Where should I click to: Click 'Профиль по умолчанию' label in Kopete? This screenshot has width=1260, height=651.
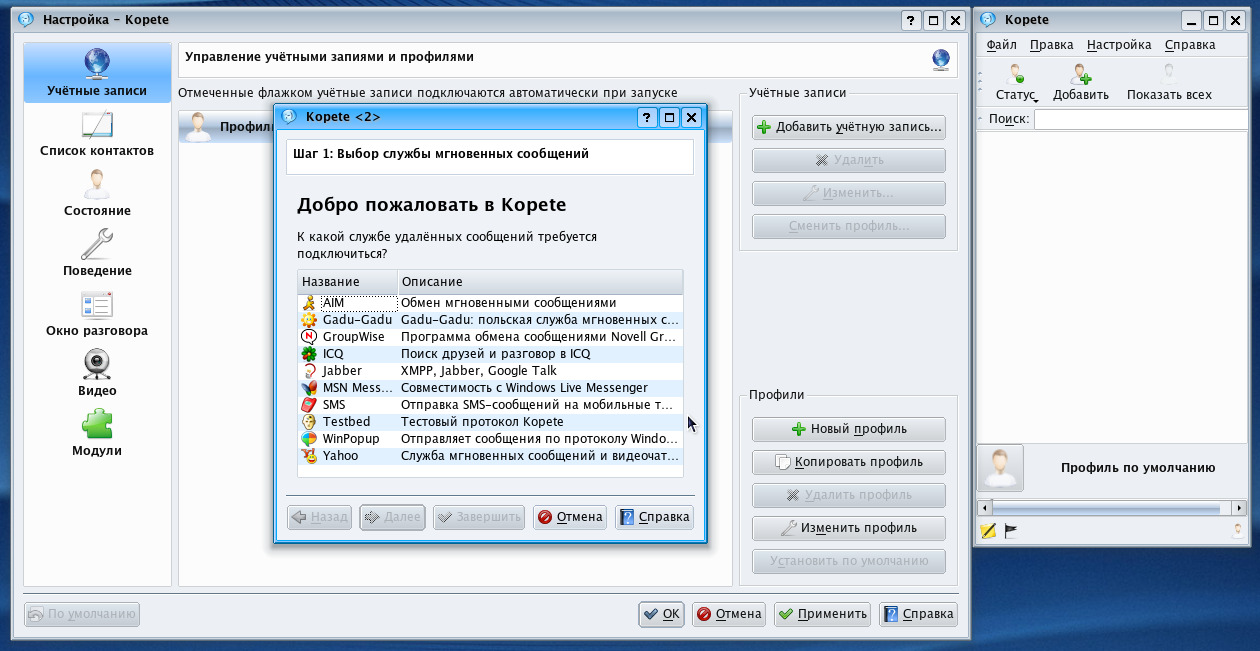point(1138,468)
